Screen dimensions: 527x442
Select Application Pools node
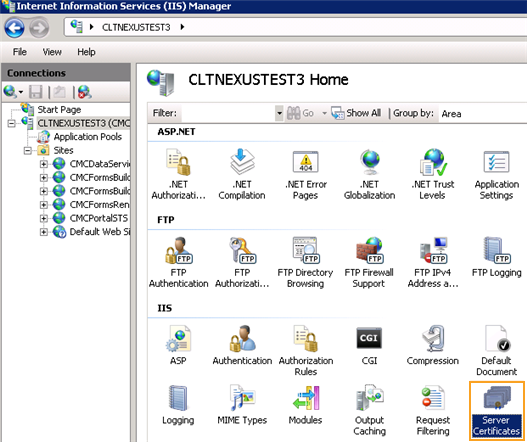tap(88, 137)
